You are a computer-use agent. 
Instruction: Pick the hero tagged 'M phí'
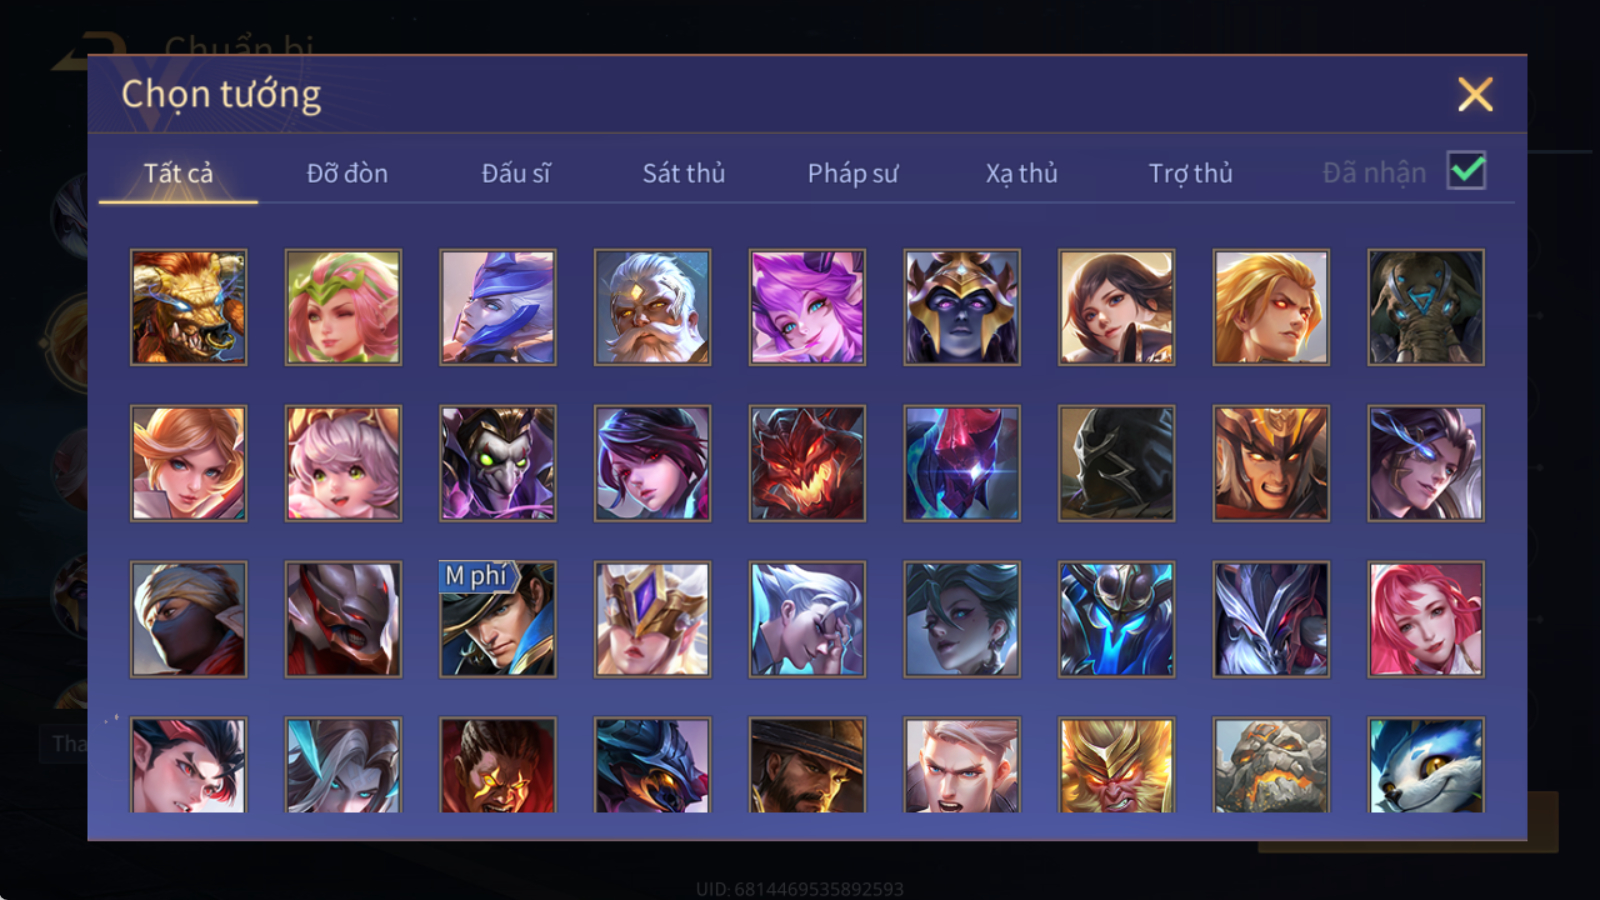coord(498,619)
